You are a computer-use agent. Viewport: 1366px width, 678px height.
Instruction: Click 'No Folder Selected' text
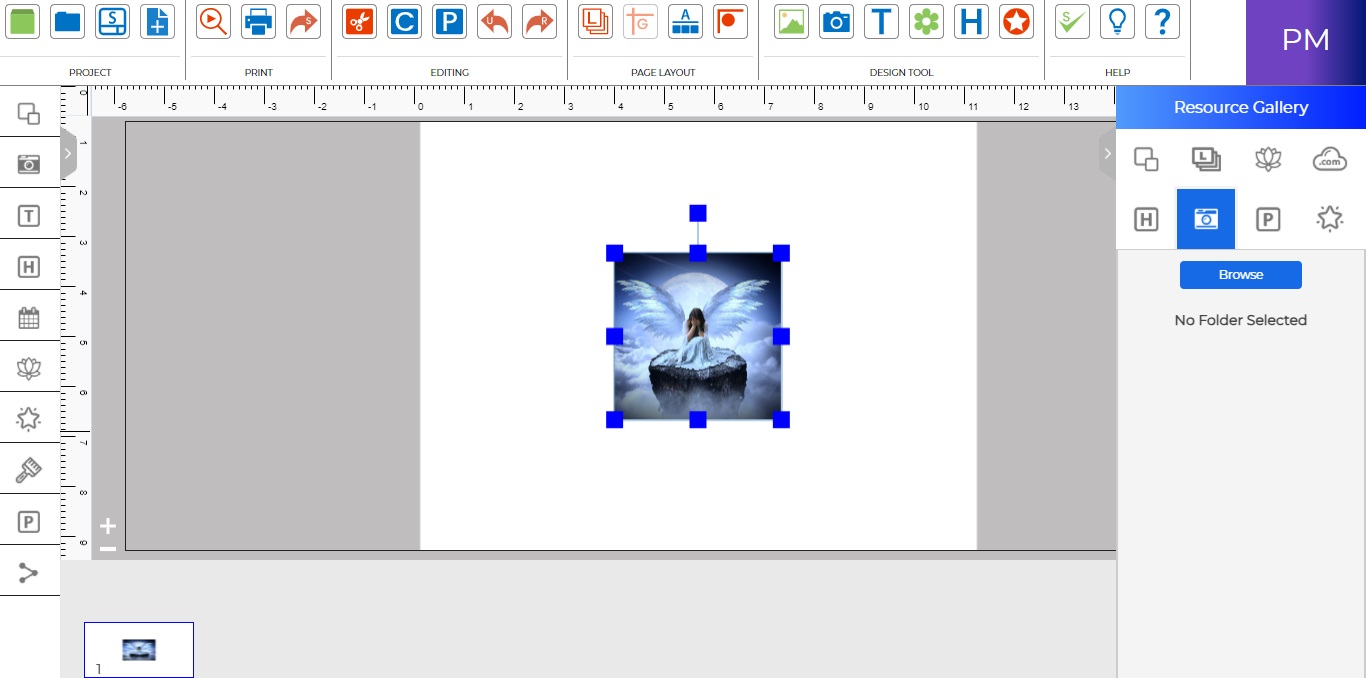pyautogui.click(x=1241, y=320)
